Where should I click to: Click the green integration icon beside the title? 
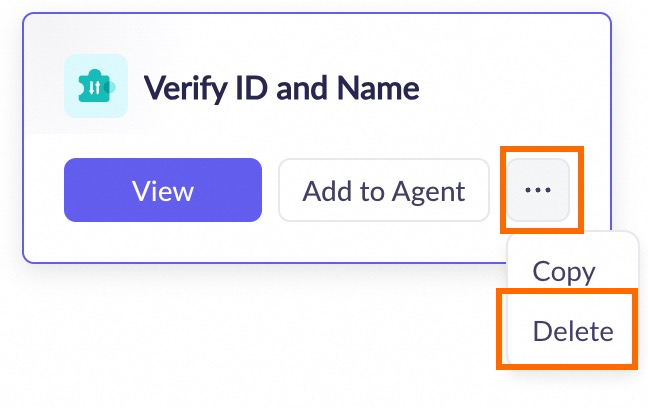tap(95, 86)
